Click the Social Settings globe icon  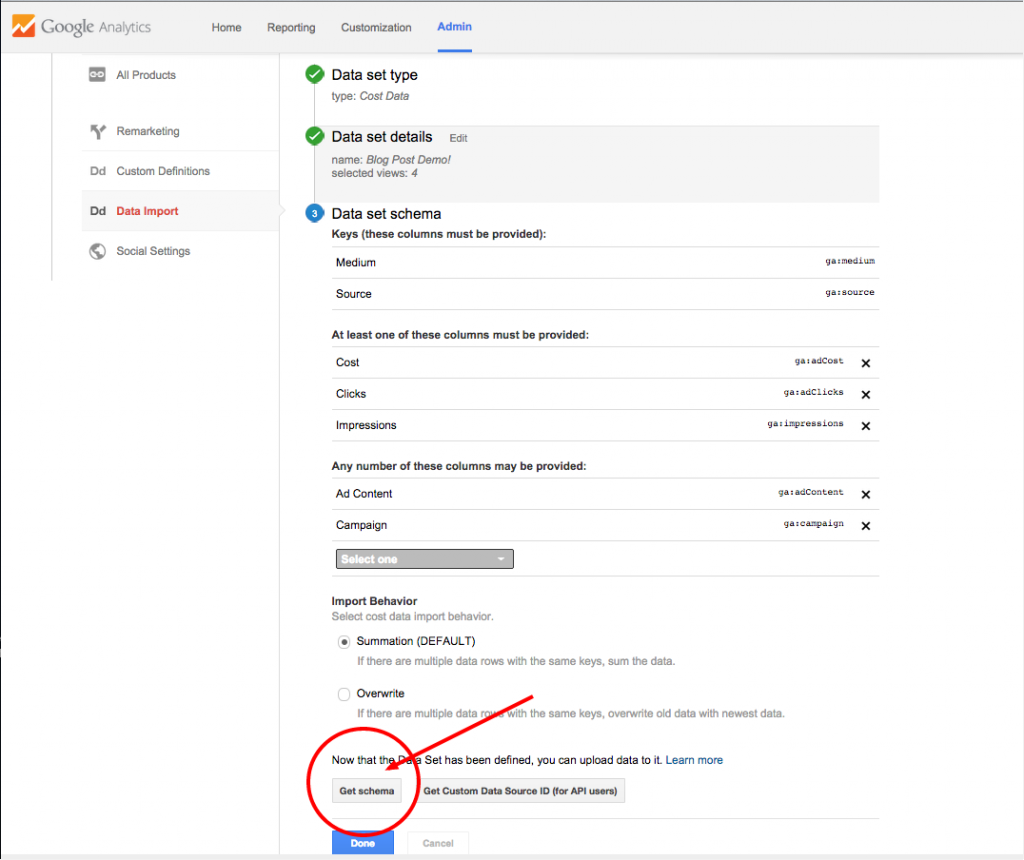(98, 251)
